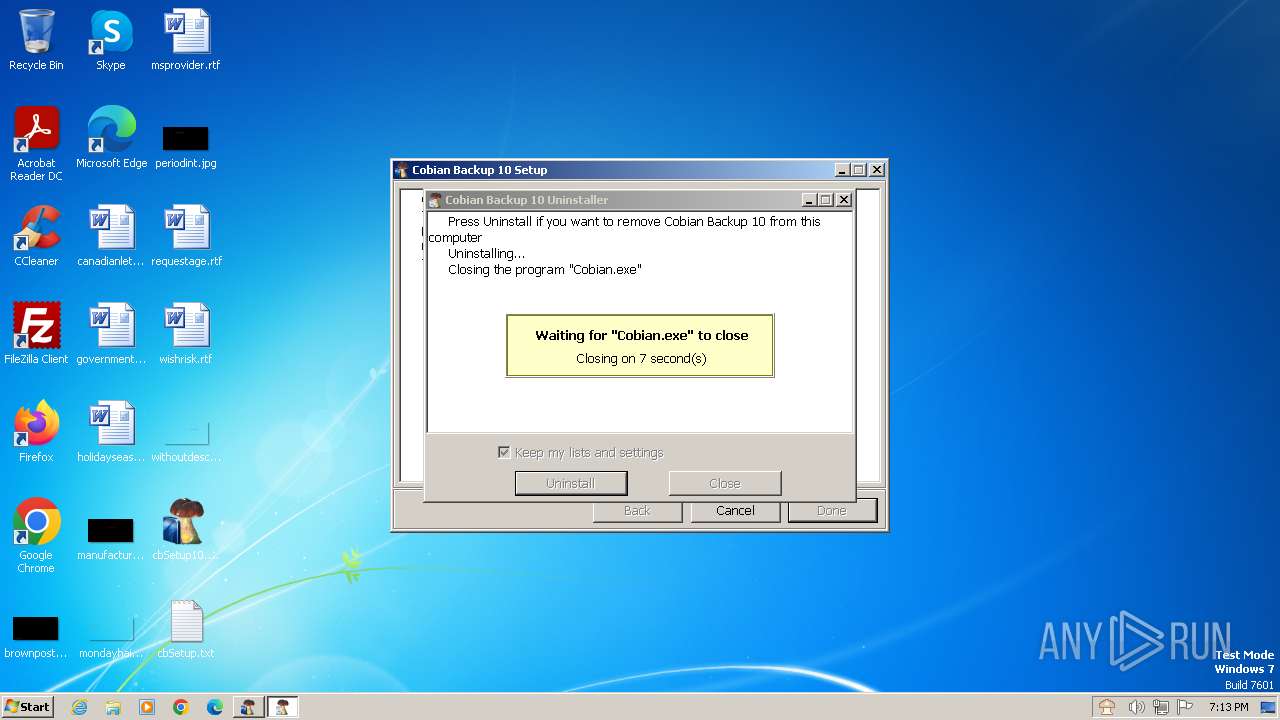Image resolution: width=1280 pixels, height=720 pixels.
Task: Close the Cobian Backup 10 Setup window
Action: click(x=877, y=170)
